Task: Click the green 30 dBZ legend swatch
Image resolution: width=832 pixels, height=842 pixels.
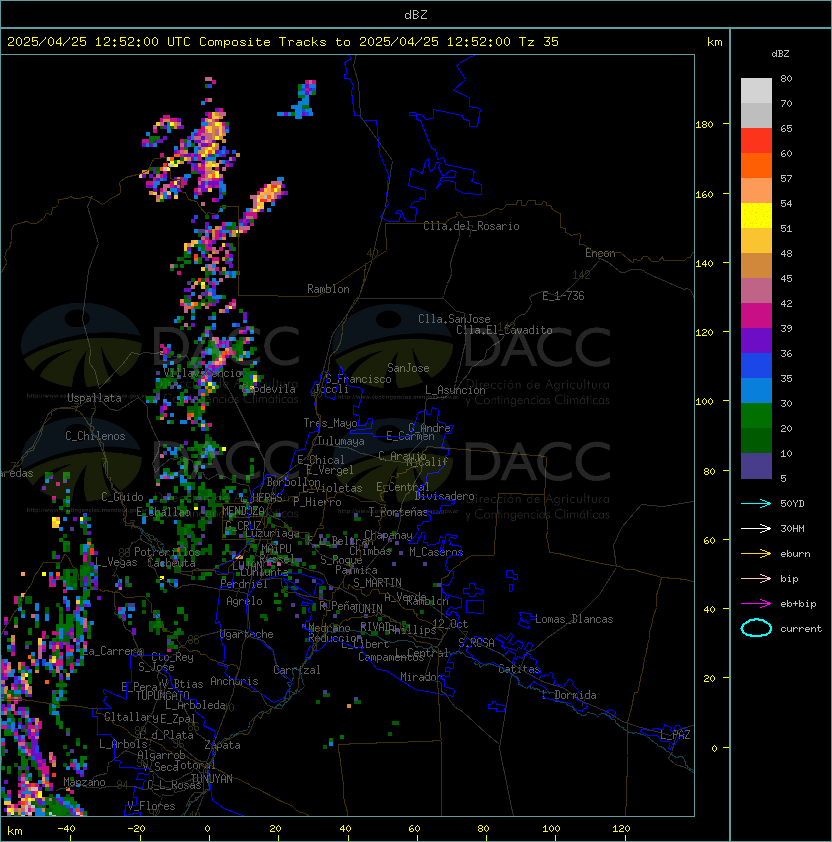Action: (x=756, y=416)
